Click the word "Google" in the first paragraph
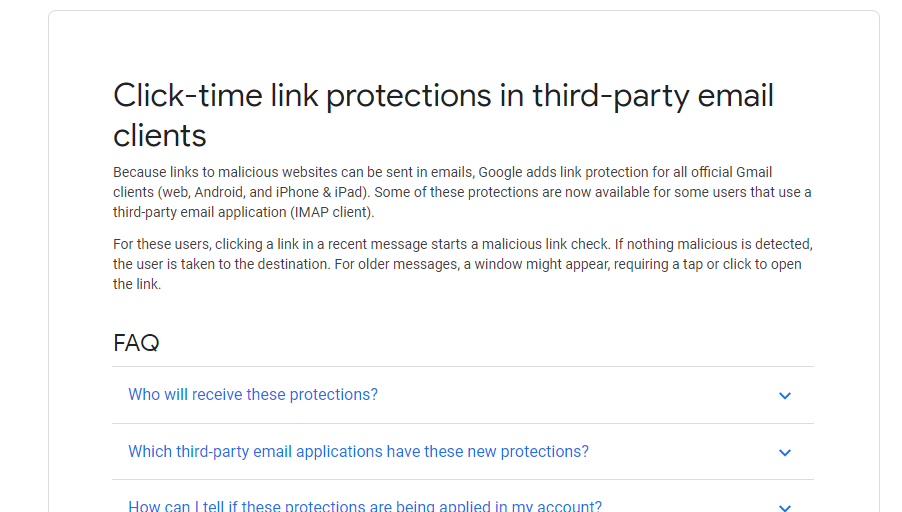This screenshot has height=512, width=902. (500, 173)
